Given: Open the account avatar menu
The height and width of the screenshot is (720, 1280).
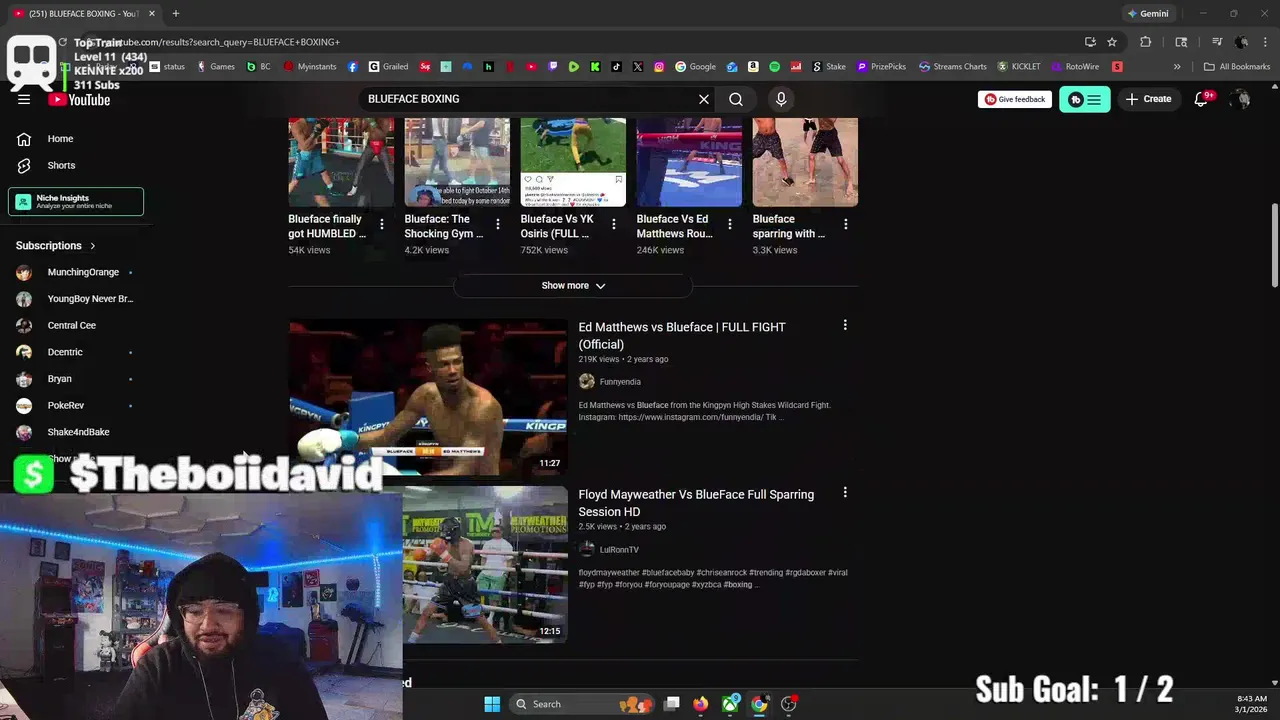Looking at the screenshot, I should [1241, 99].
